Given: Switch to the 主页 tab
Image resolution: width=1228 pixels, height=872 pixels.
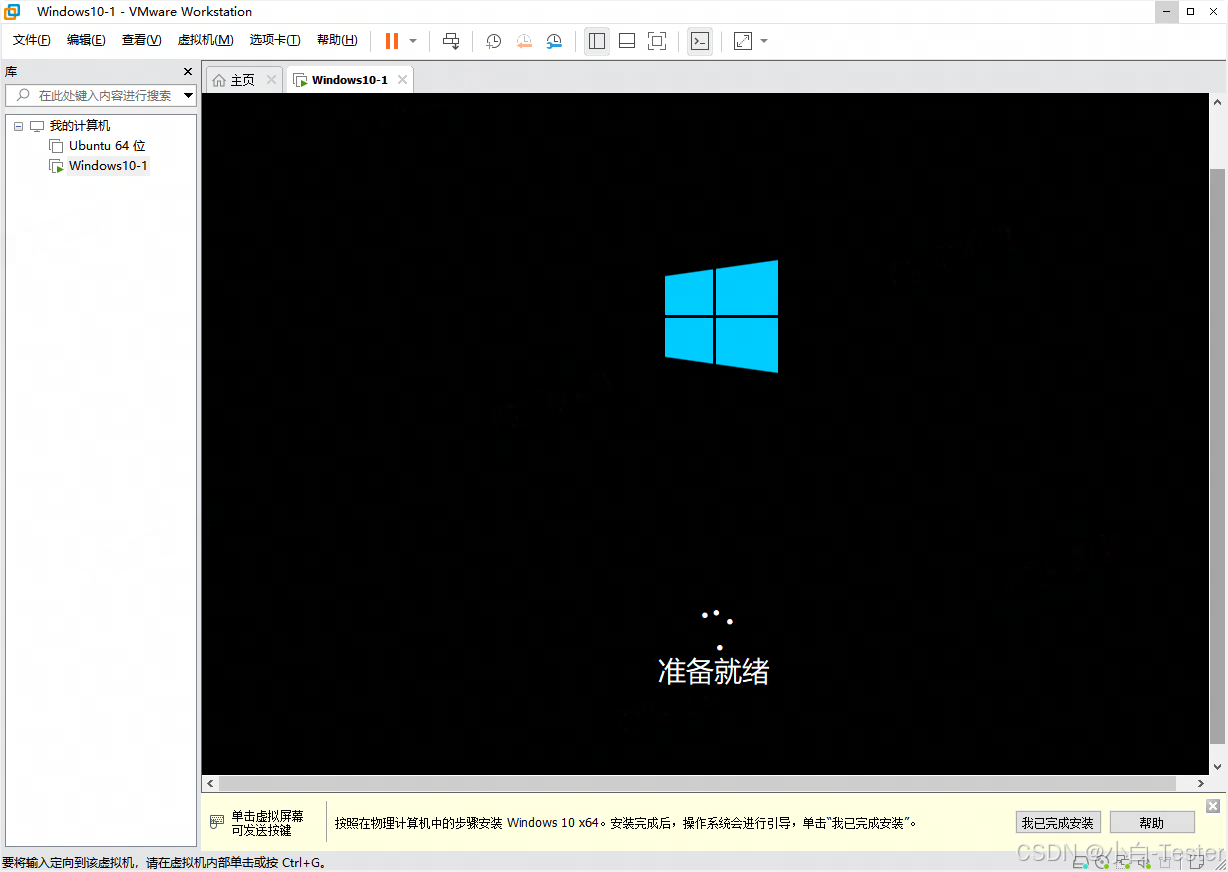Looking at the screenshot, I should point(243,80).
